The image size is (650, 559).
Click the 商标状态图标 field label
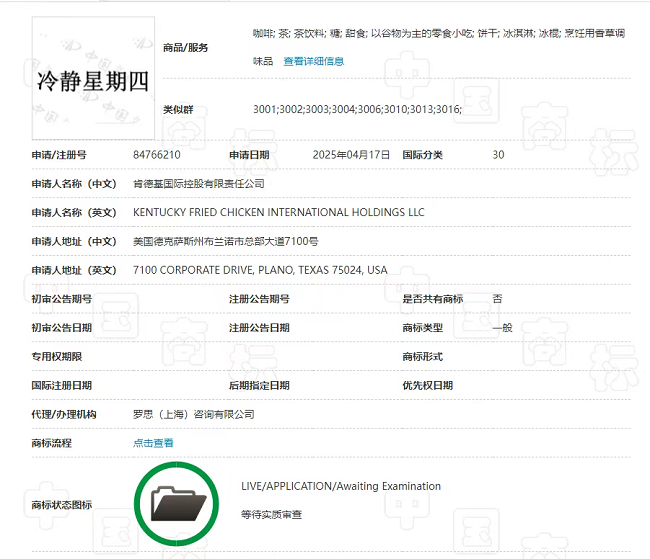coord(61,505)
